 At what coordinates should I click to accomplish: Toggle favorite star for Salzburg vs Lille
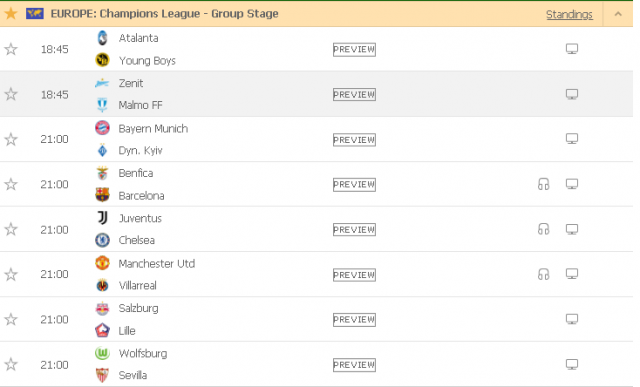11,319
